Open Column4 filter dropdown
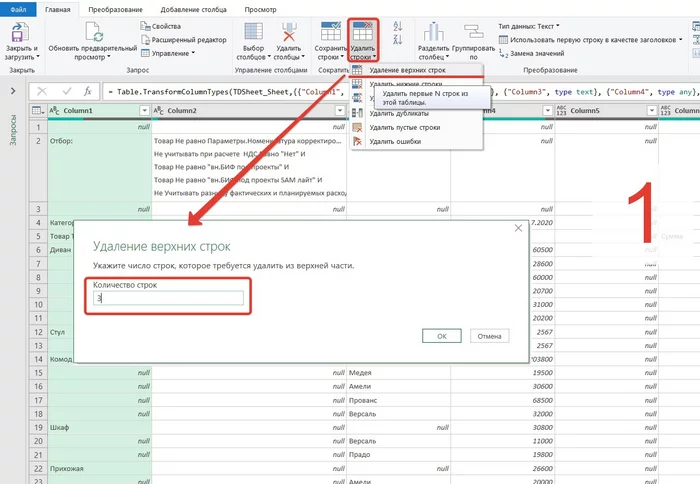The width and height of the screenshot is (700, 484). pos(547,110)
